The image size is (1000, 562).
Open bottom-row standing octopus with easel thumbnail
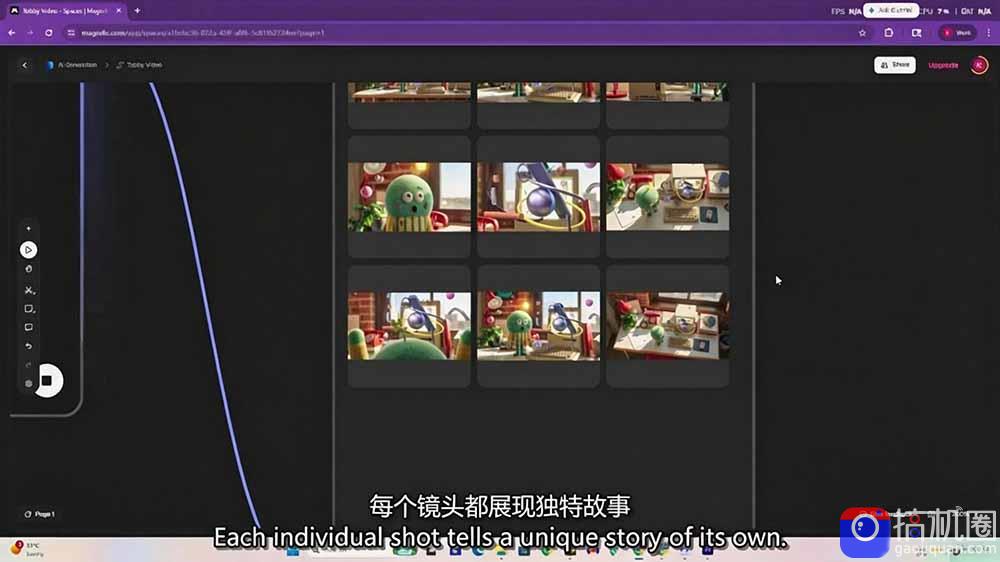[x=538, y=326]
